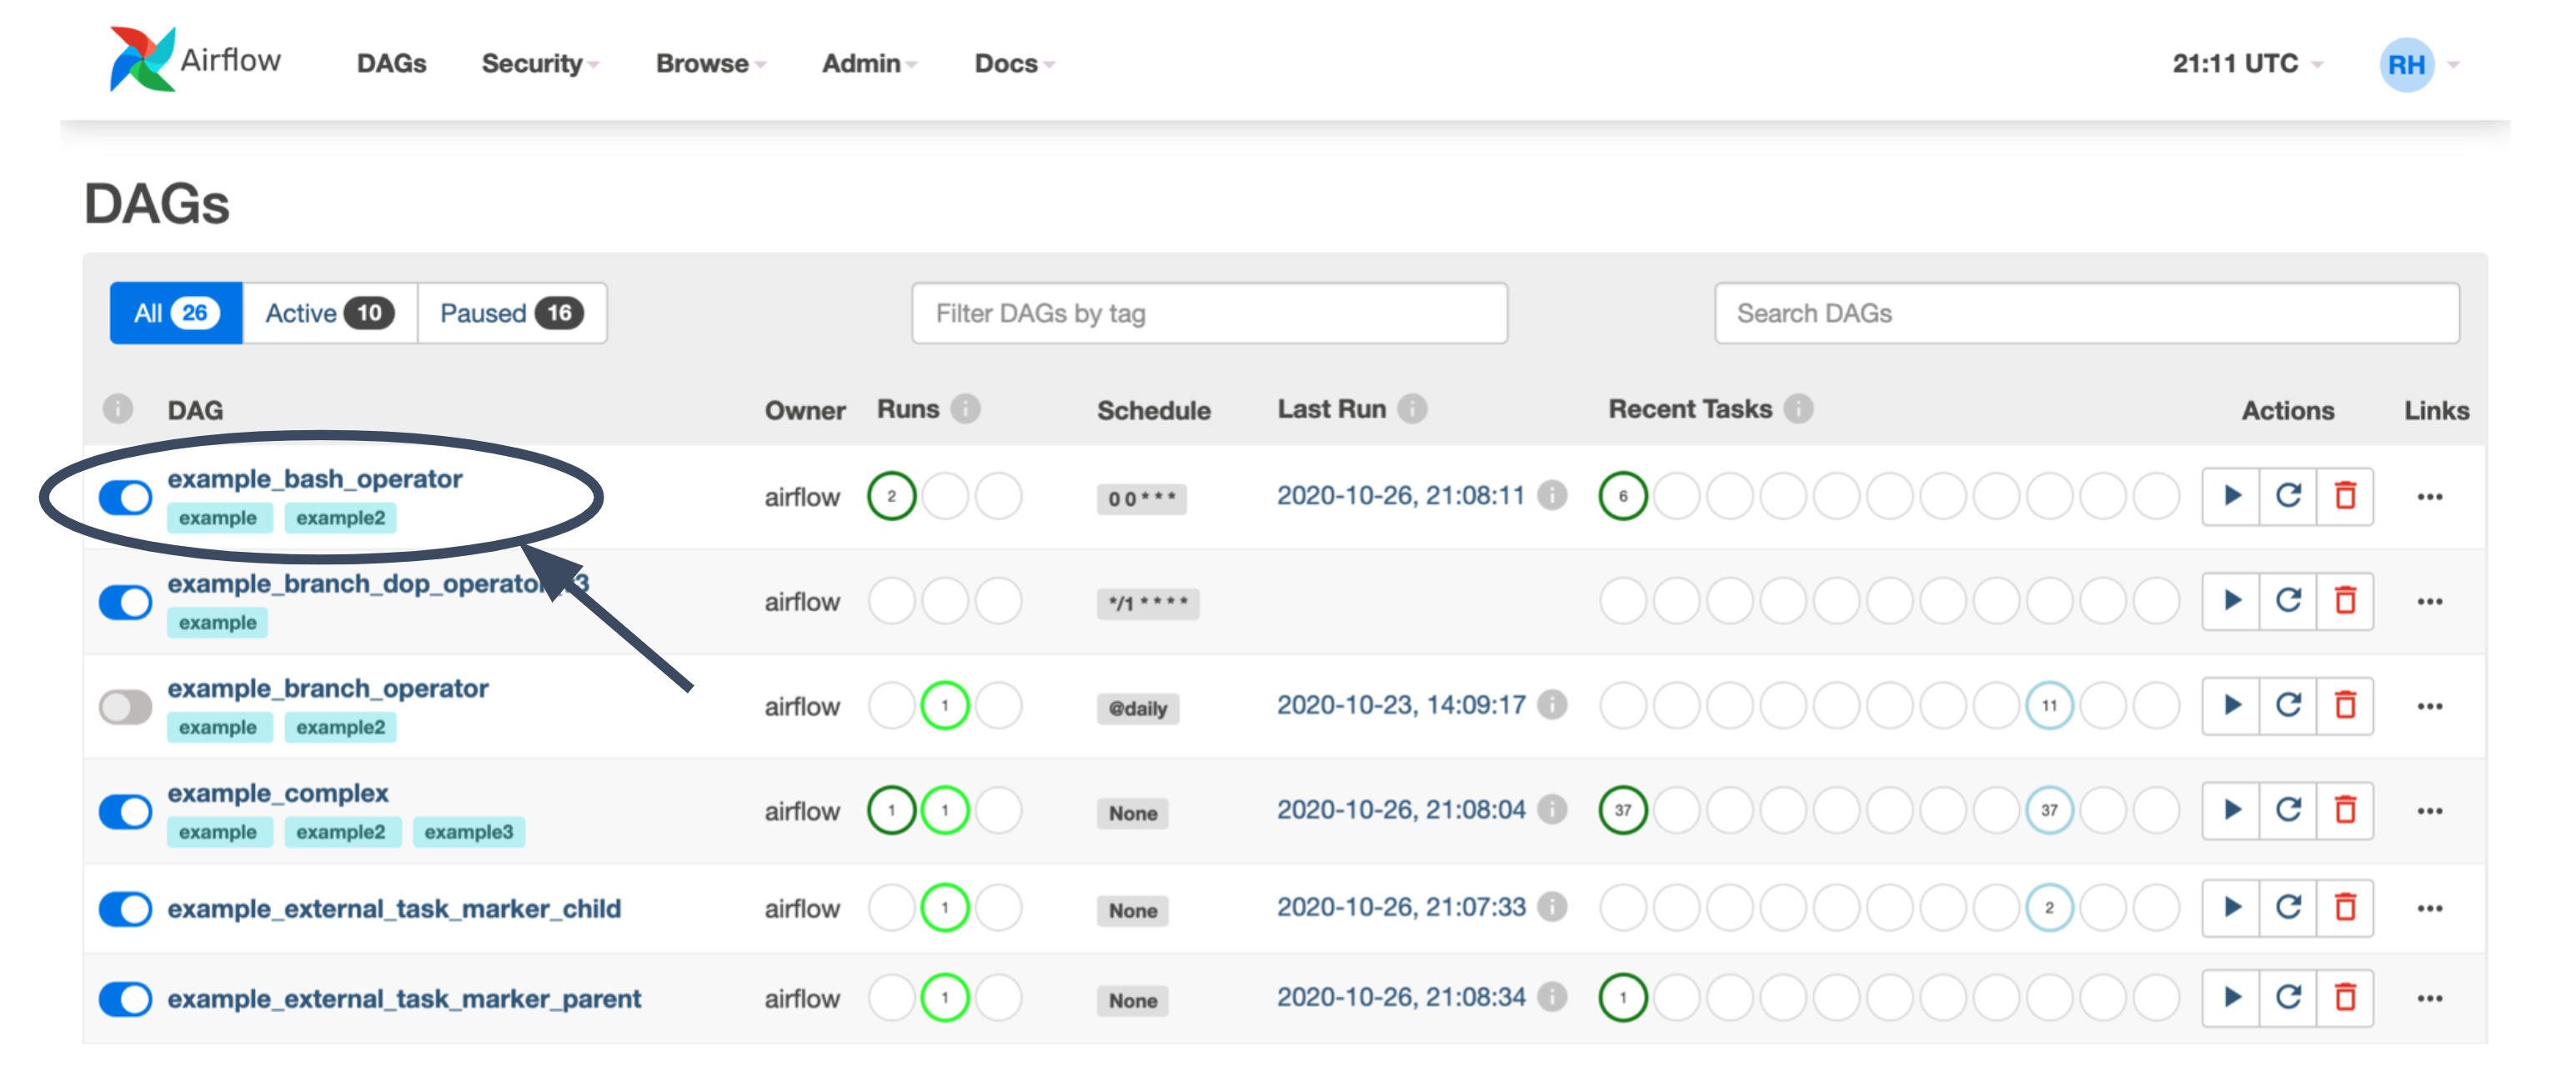The height and width of the screenshot is (1092, 2576).
Task: Click the Search DAGs field
Action: pyautogui.click(x=2086, y=313)
